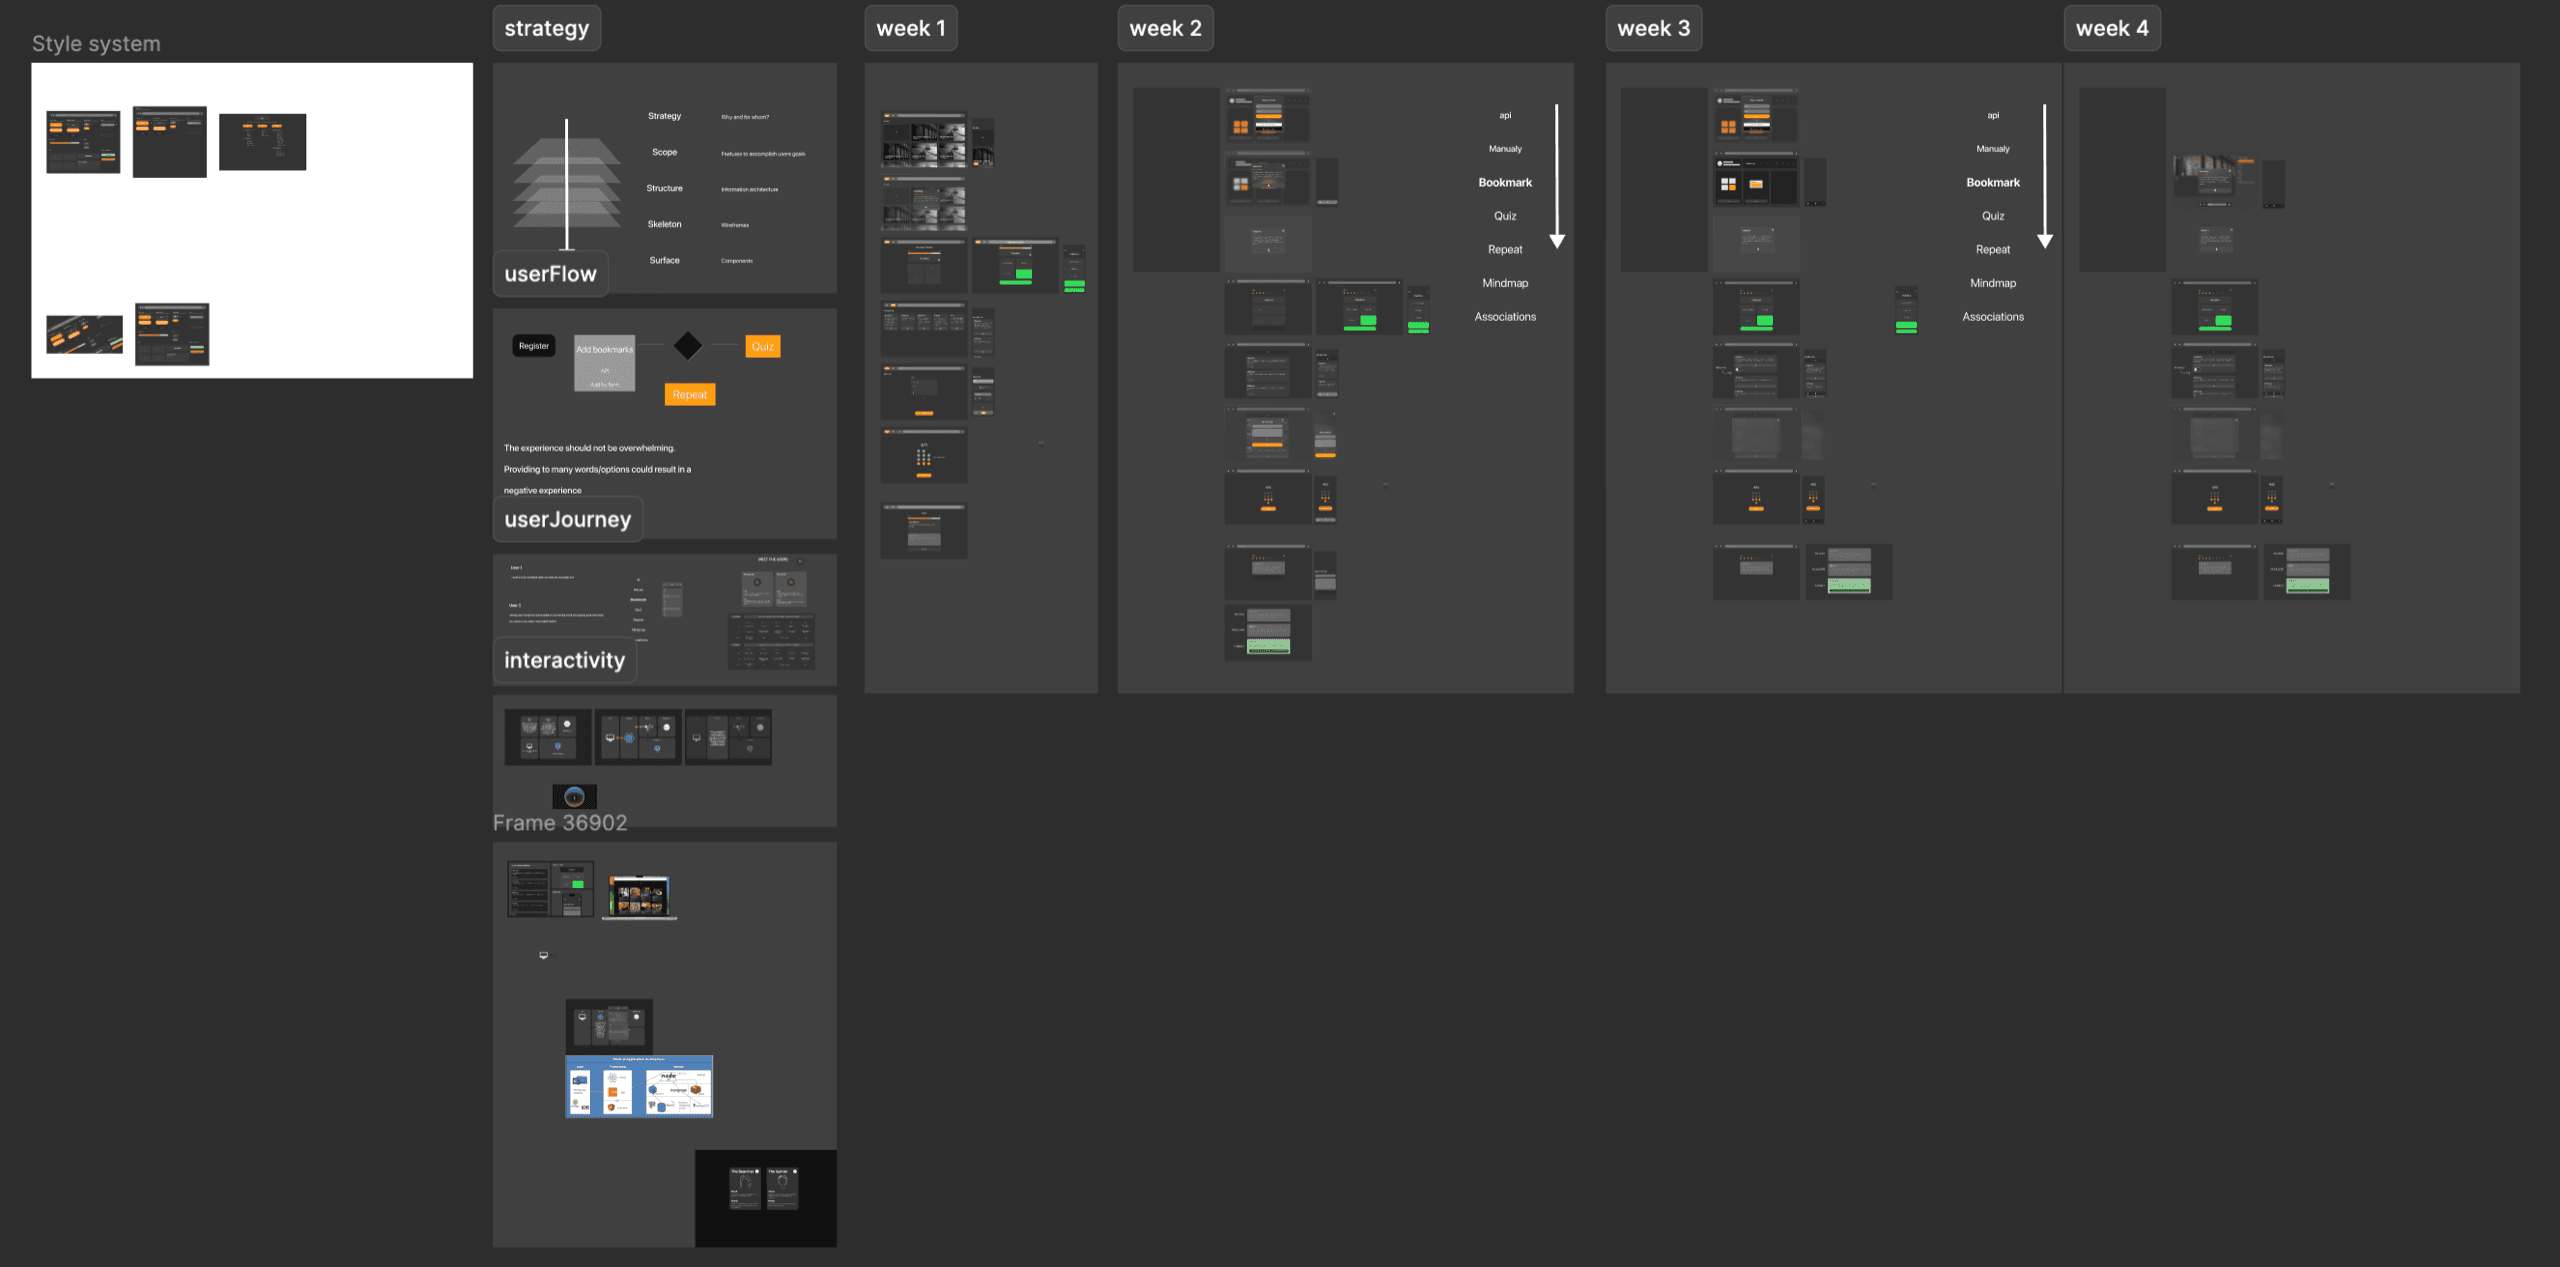
Task: Select the Scope text layer
Action: [x=665, y=152]
